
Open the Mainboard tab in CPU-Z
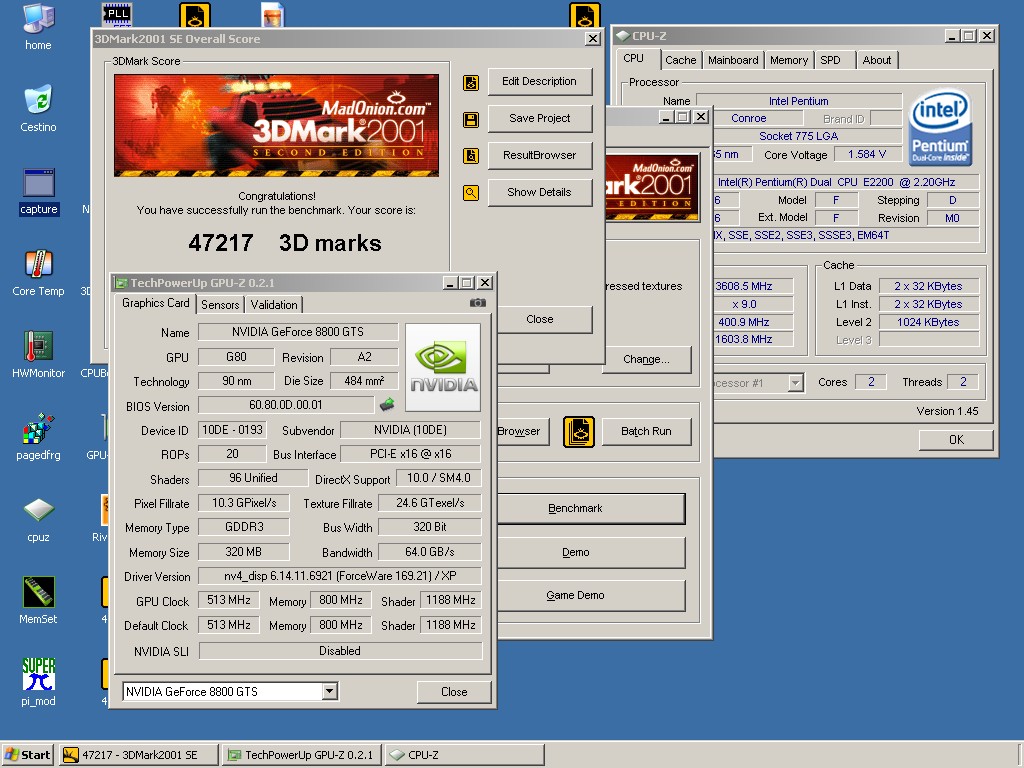point(733,60)
